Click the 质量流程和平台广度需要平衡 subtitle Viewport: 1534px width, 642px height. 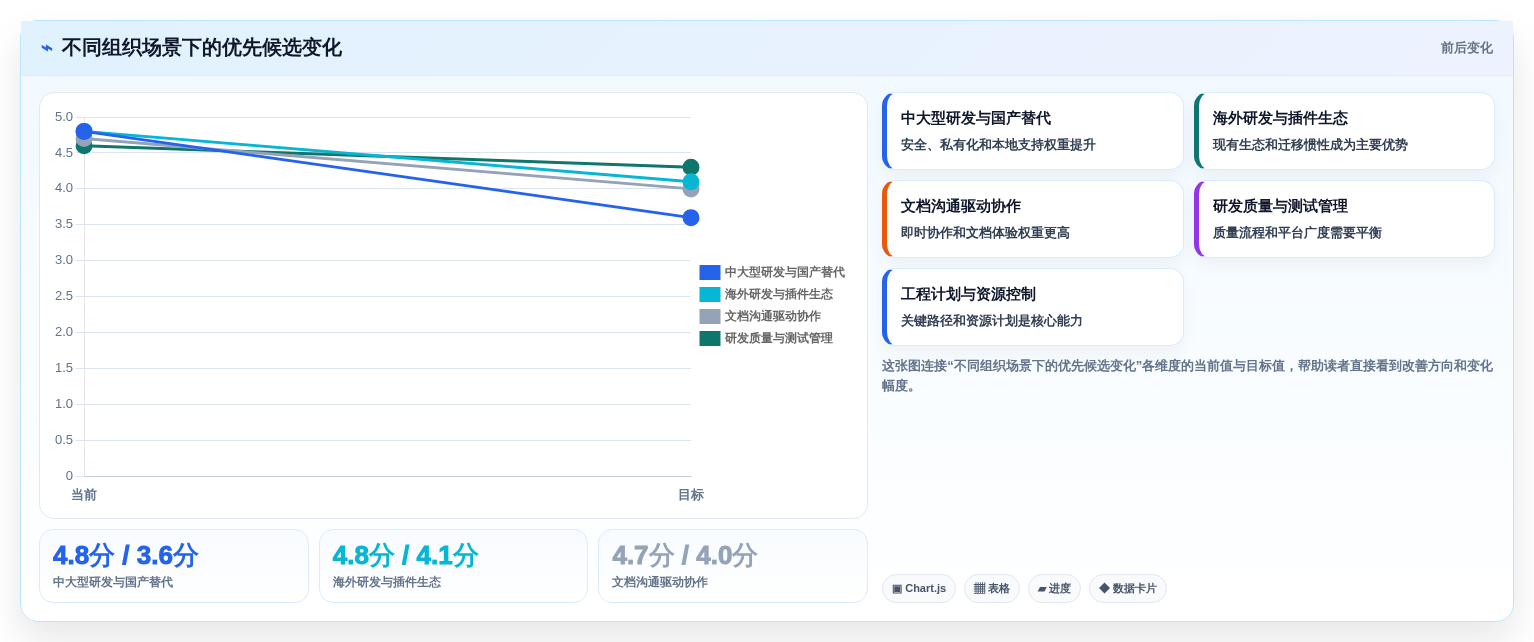click(1297, 233)
